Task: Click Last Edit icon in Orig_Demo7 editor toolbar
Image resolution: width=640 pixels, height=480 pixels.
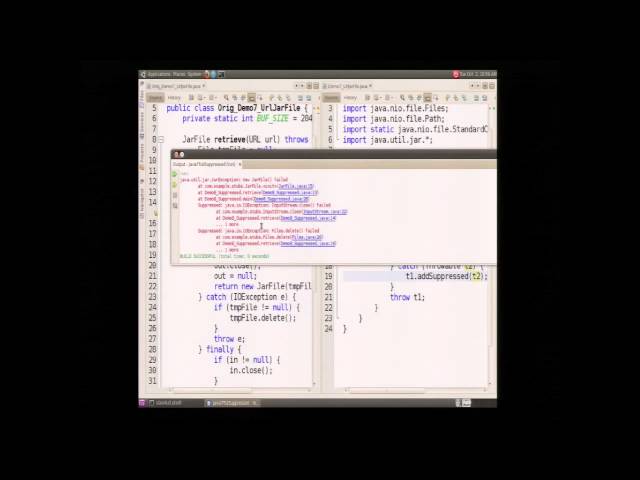Action: 191,98
